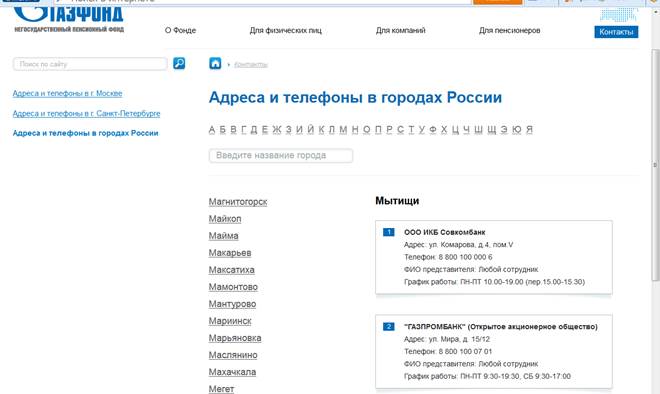Select the city Макарьев
This screenshot has height=394, width=660.
[x=230, y=253]
